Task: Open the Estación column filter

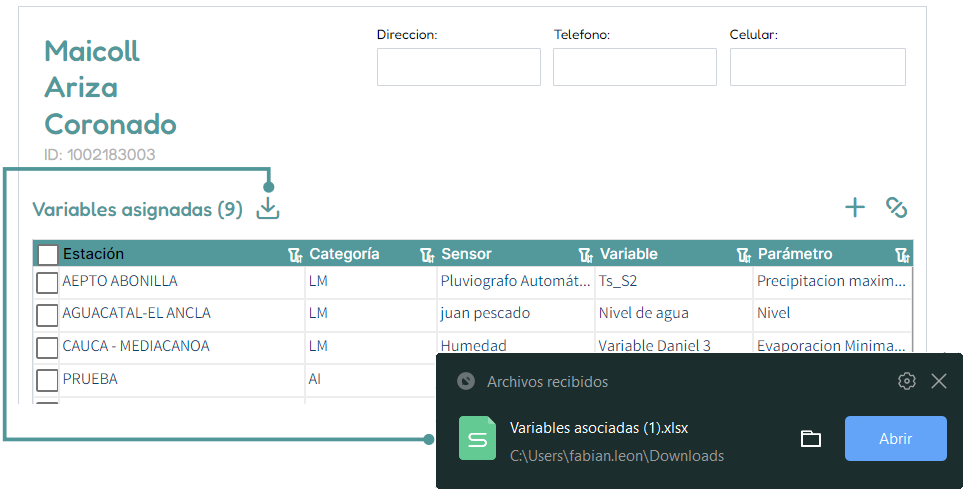Action: click(295, 255)
